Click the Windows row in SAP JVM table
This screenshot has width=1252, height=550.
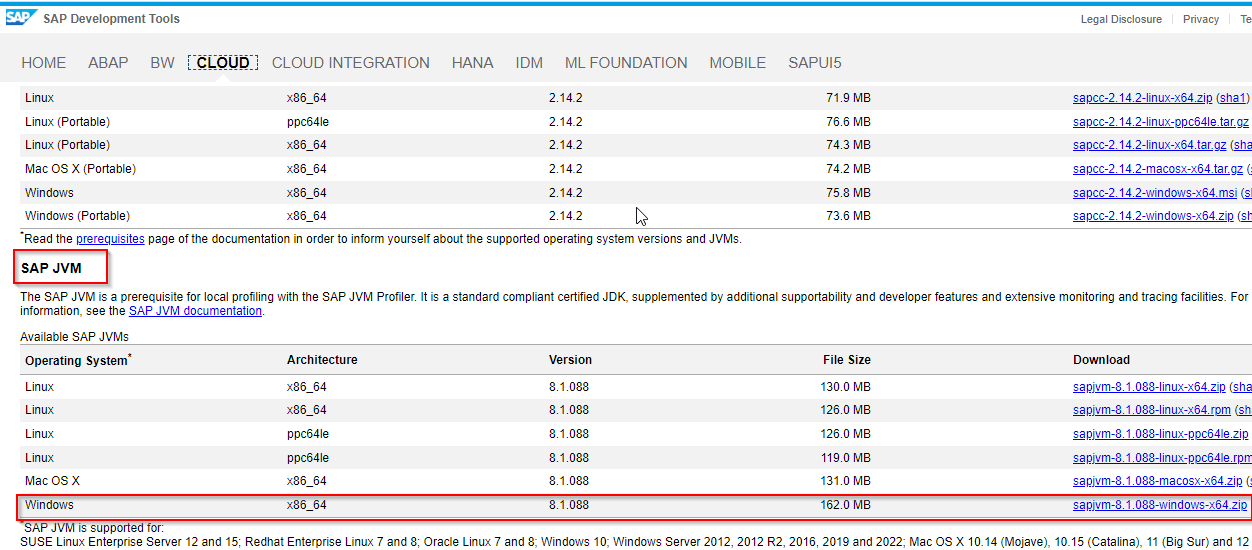[x=636, y=505]
